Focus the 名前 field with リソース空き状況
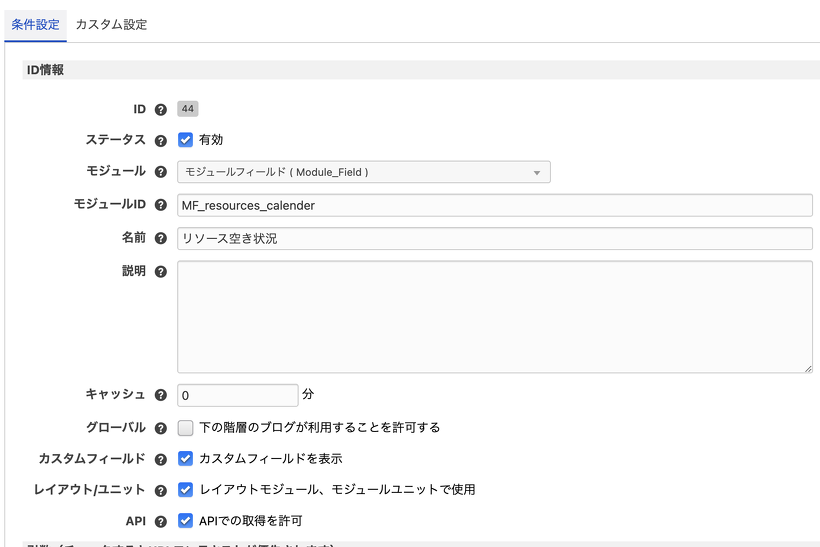The image size is (820, 547). (494, 238)
